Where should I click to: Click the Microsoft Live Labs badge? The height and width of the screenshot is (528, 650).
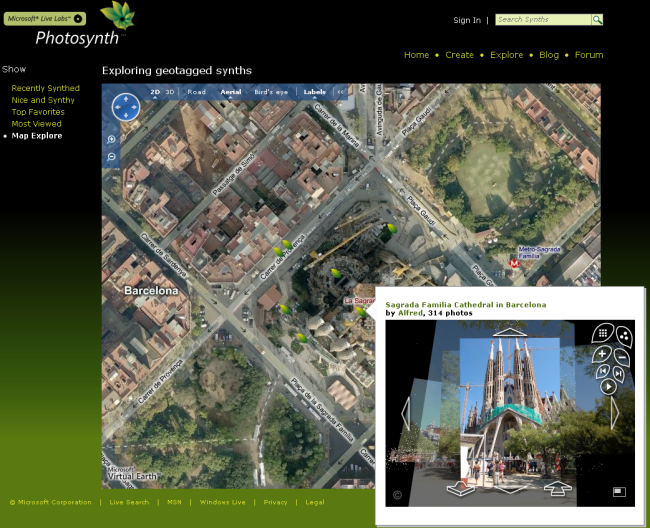tap(45, 19)
